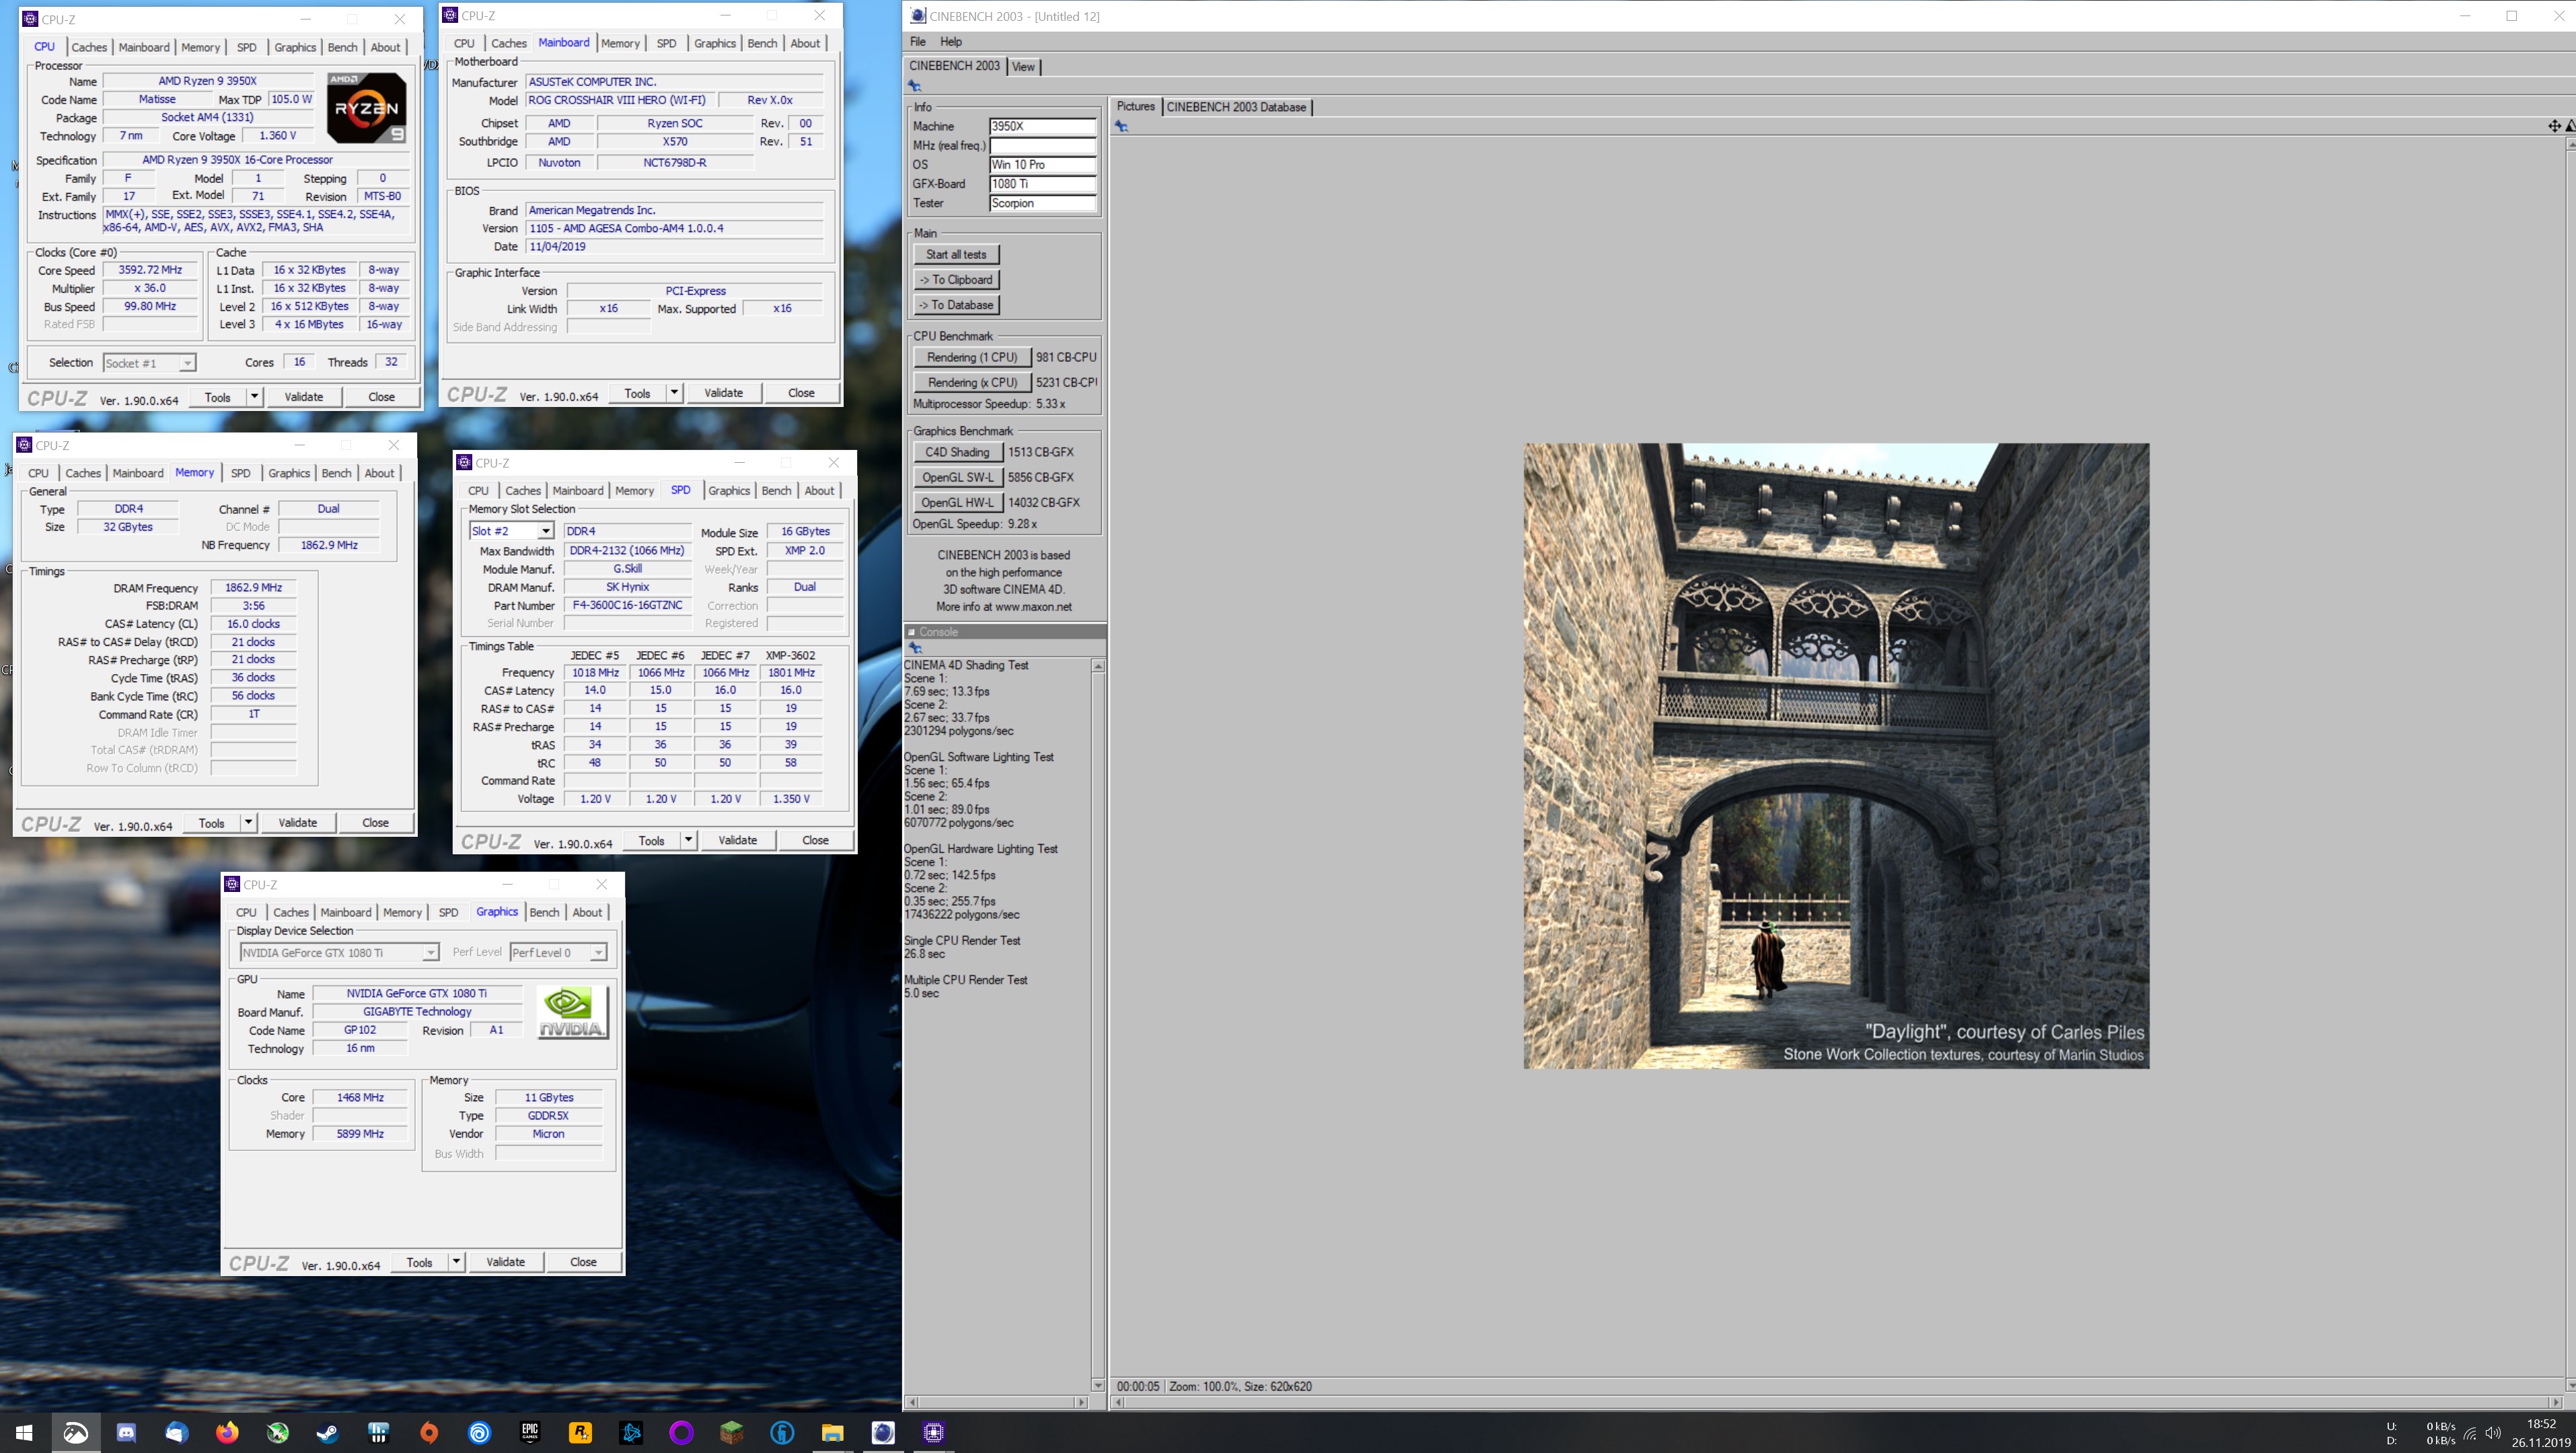Image resolution: width=2576 pixels, height=1453 pixels.
Task: Open Epic Games Launcher taskbar icon
Action: point(530,1432)
